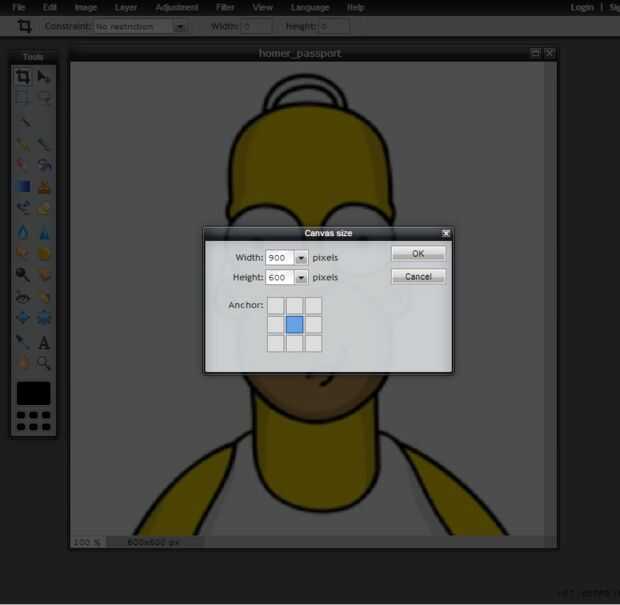Select the Colorpicker eyedropper tool
This screenshot has height=605, width=620.
[23, 342]
